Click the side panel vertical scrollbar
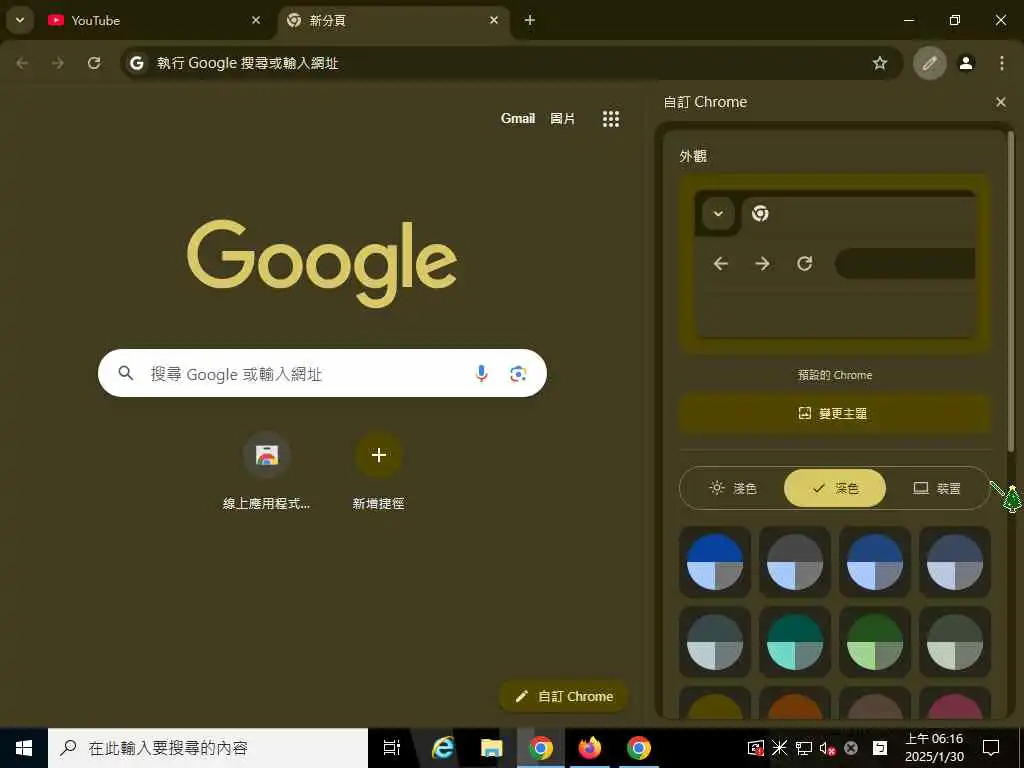Image resolution: width=1024 pixels, height=768 pixels. click(1011, 291)
